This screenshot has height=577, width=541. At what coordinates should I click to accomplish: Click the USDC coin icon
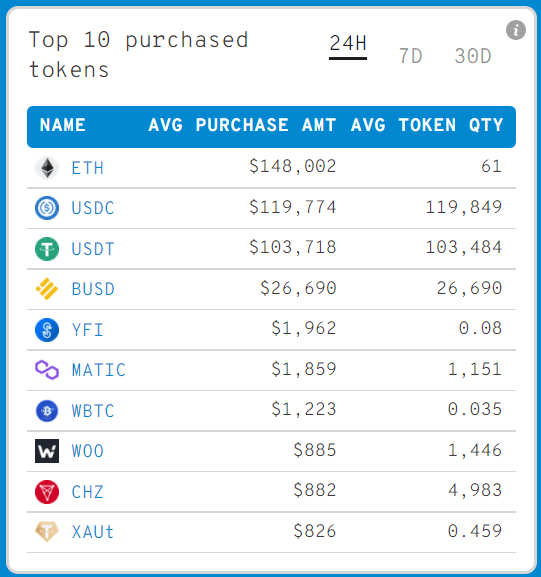47,208
